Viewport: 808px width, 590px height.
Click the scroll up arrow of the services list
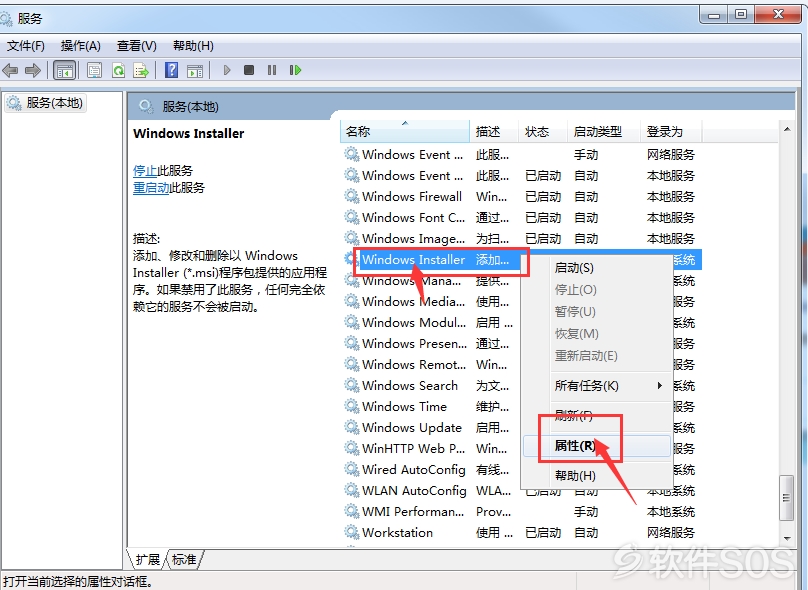[787, 129]
